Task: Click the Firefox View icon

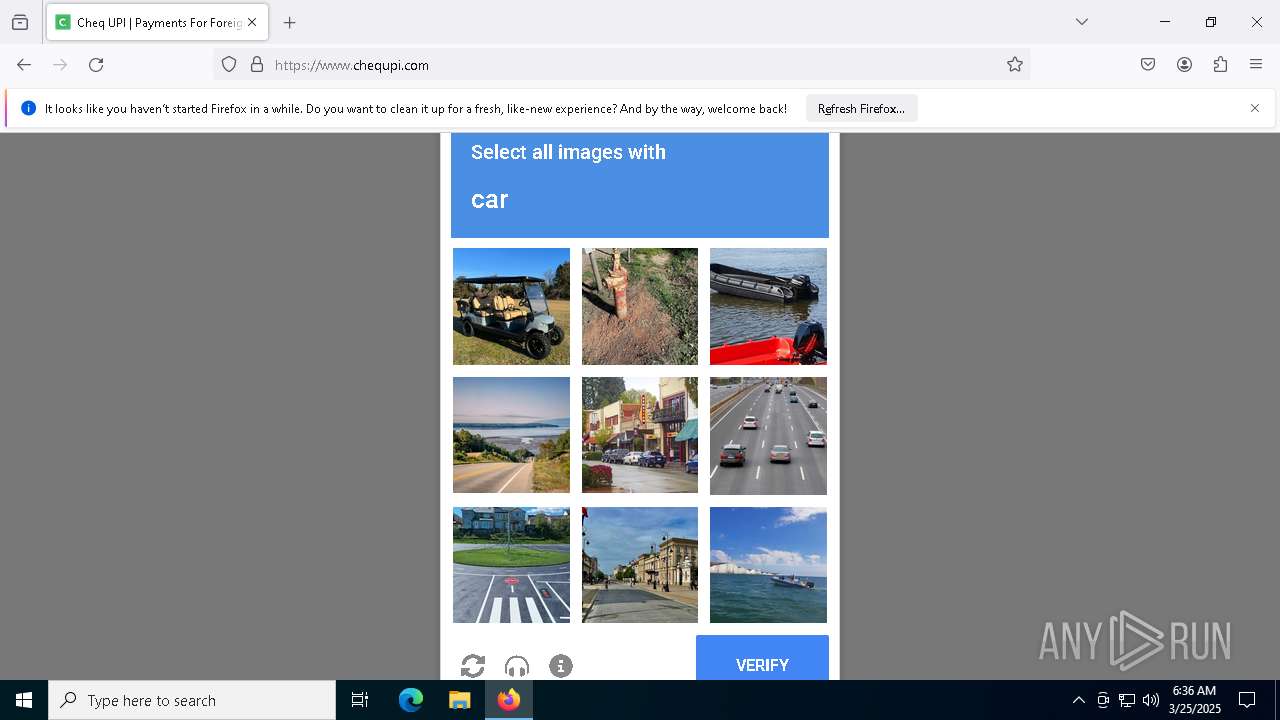Action: (20, 22)
